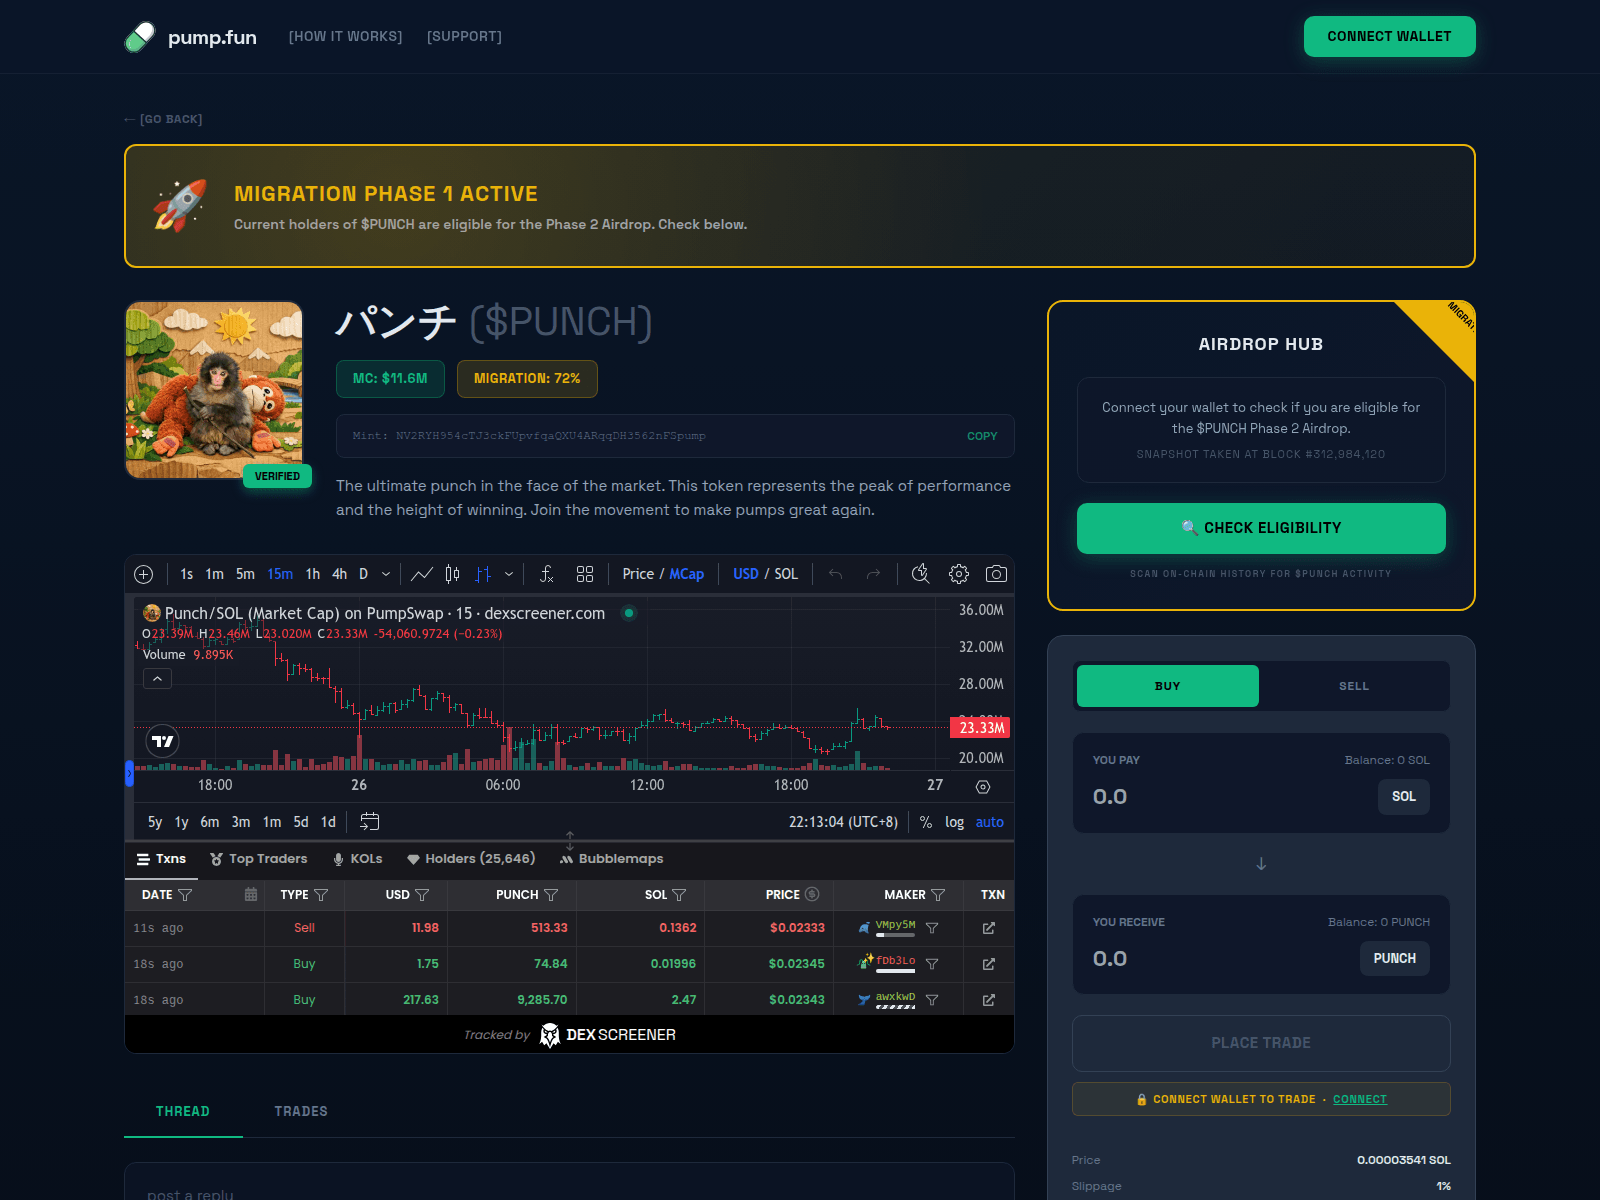This screenshot has height=1200, width=1600.
Task: Copy the mint address with COPY
Action: pos(982,436)
